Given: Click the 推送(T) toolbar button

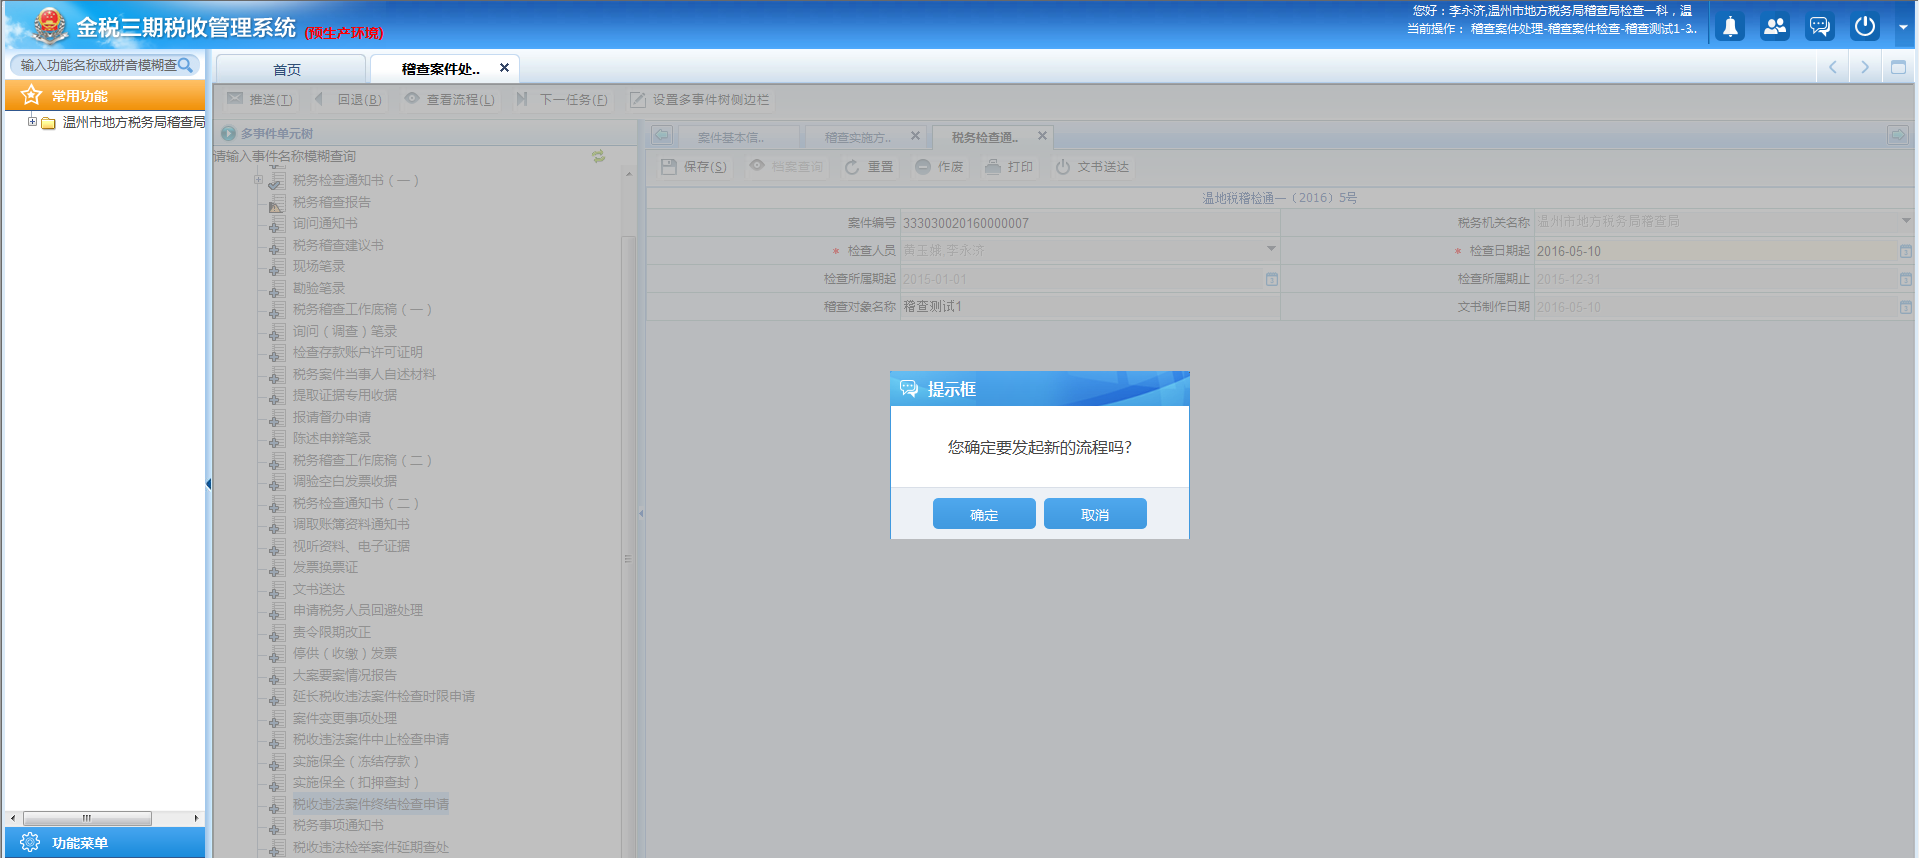Looking at the screenshot, I should click(260, 99).
